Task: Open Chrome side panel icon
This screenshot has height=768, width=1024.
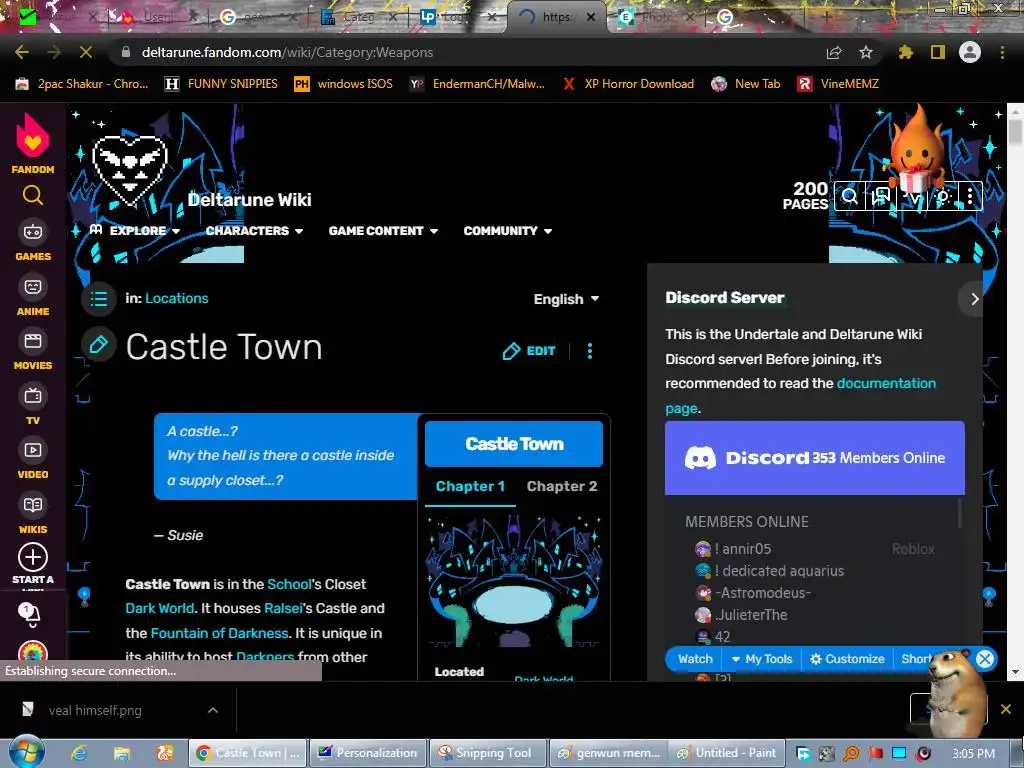Action: tap(938, 52)
